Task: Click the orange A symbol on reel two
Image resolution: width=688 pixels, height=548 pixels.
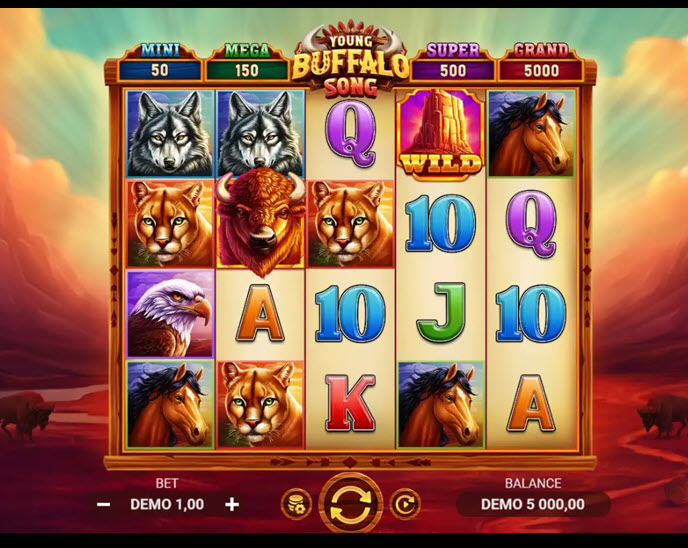Action: [261, 312]
